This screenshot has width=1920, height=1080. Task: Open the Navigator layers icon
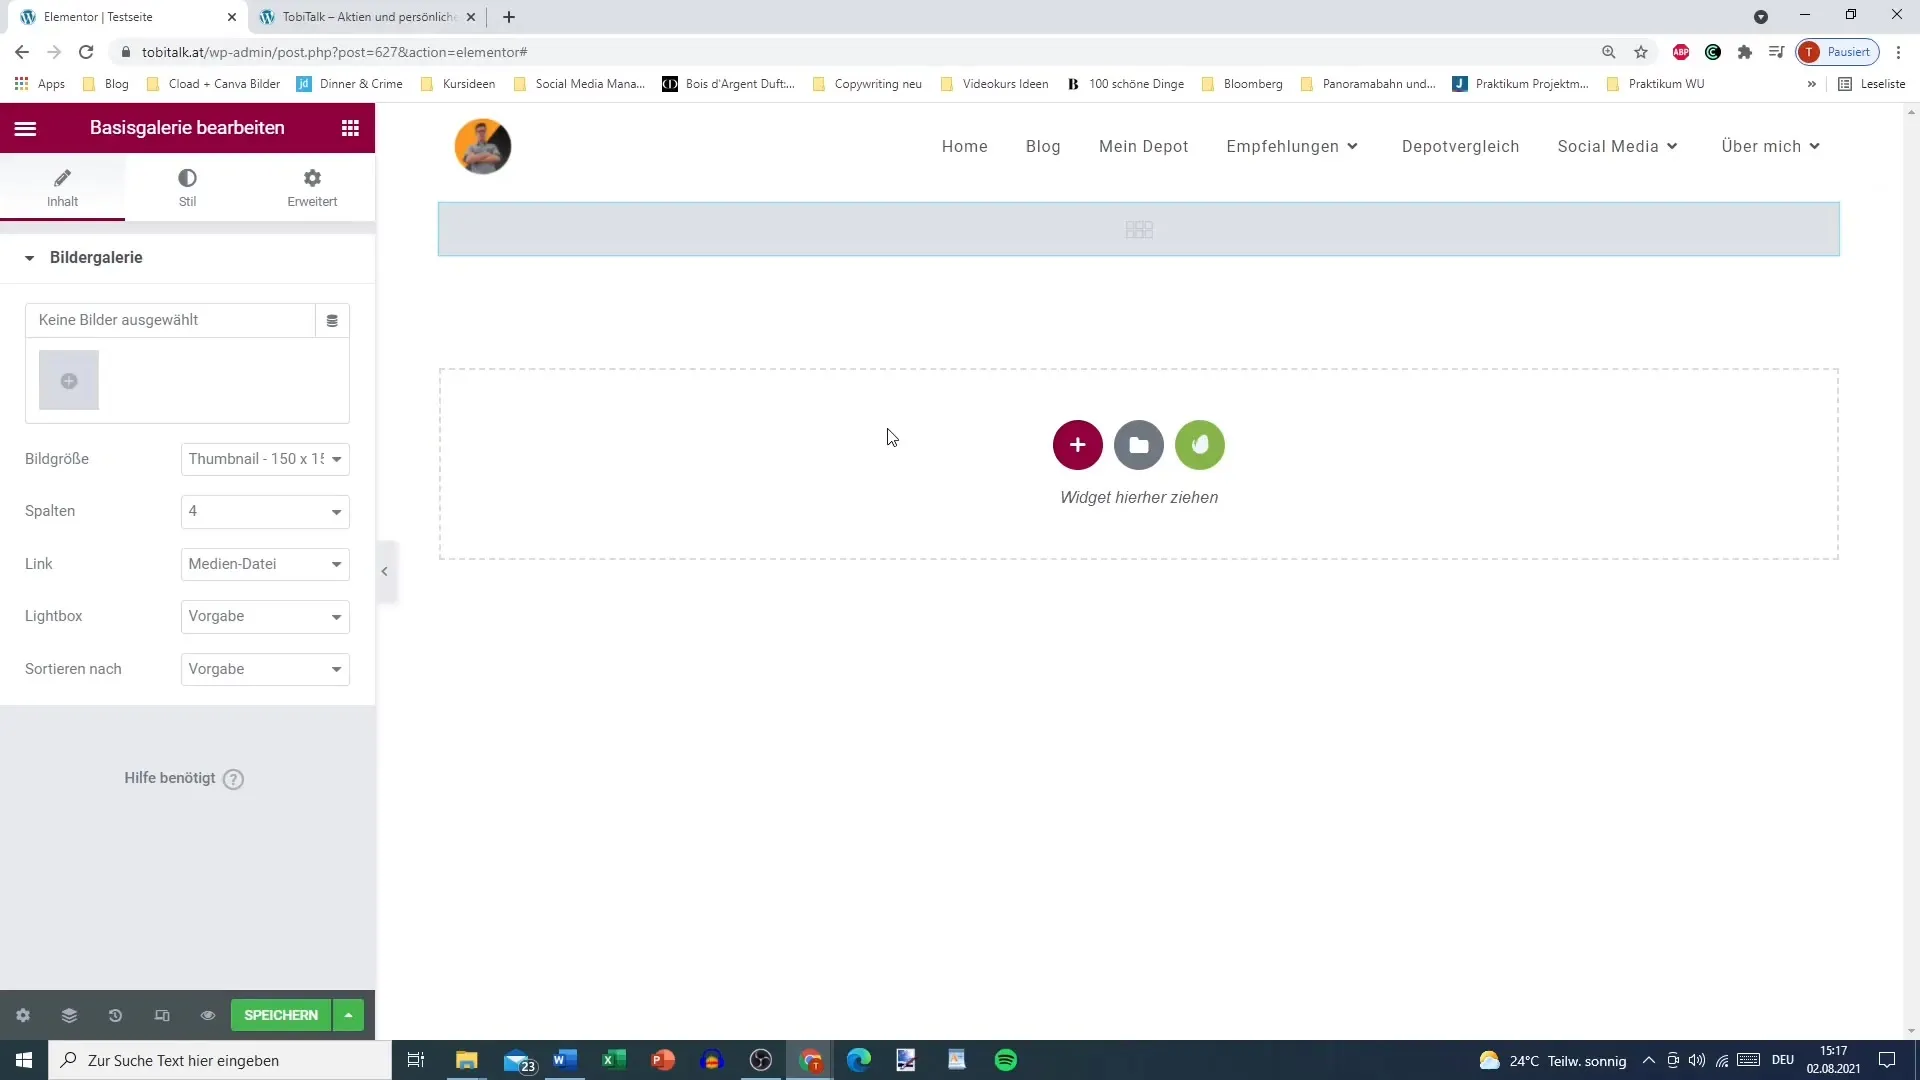tap(69, 1015)
